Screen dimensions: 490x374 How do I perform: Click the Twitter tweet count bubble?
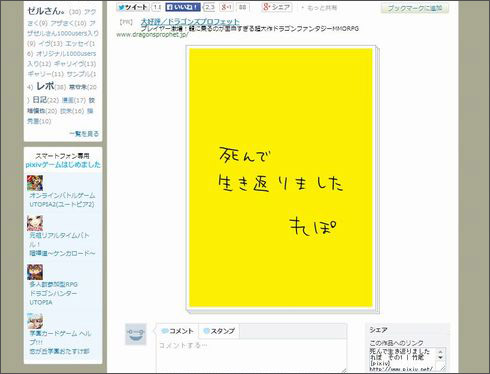(157, 7)
